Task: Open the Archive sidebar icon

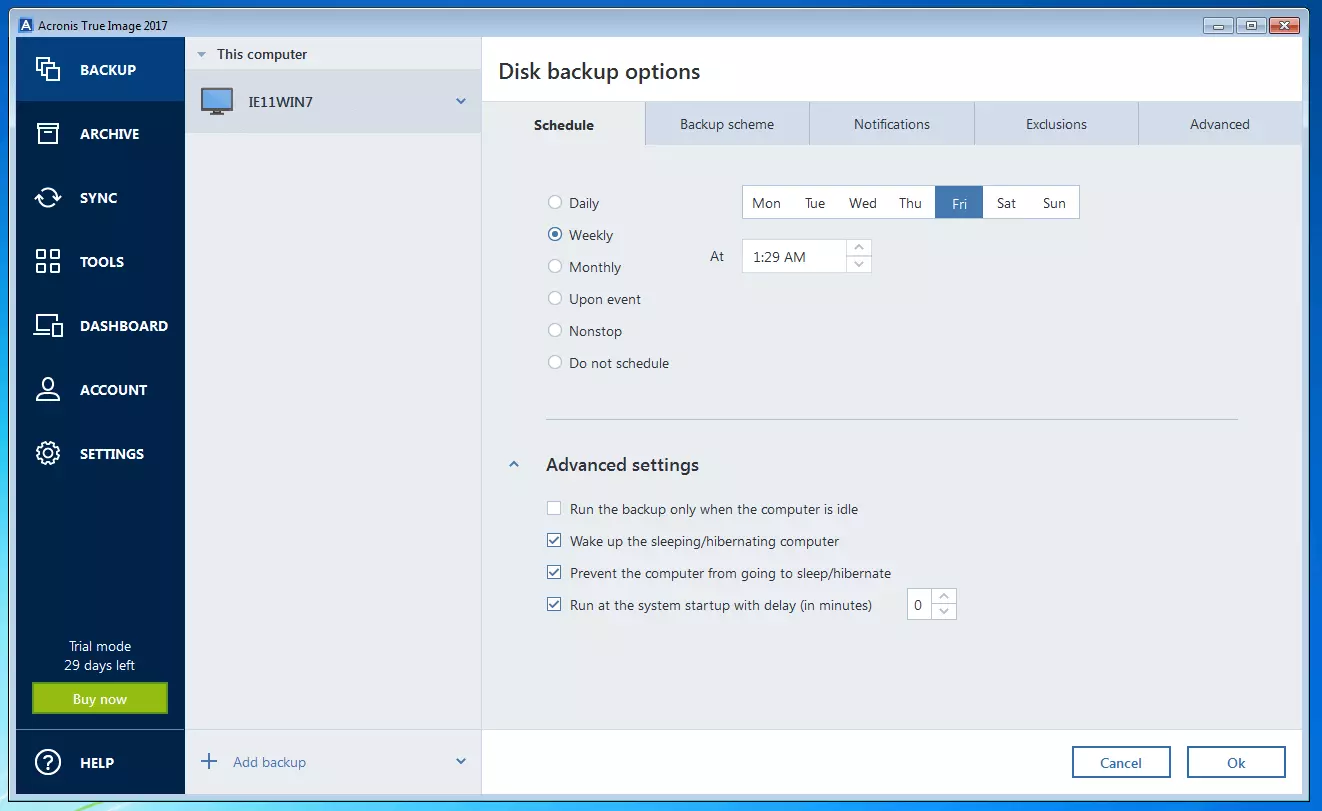Action: (48, 133)
